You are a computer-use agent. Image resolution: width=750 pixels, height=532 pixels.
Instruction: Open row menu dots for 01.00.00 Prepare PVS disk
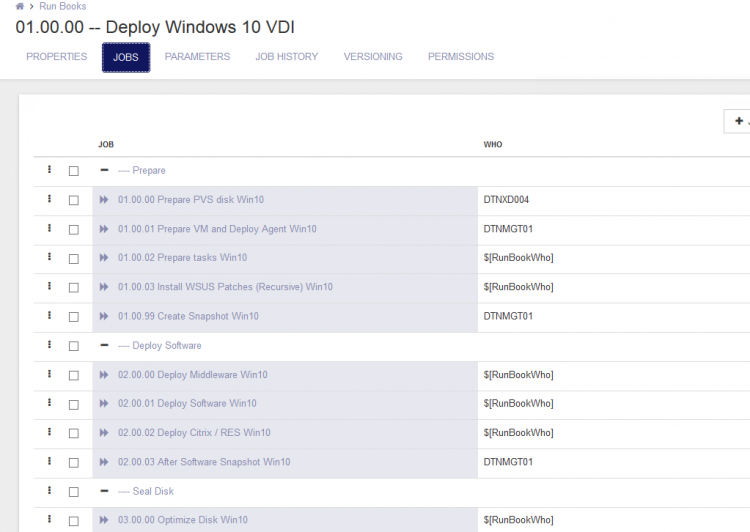coord(49,199)
